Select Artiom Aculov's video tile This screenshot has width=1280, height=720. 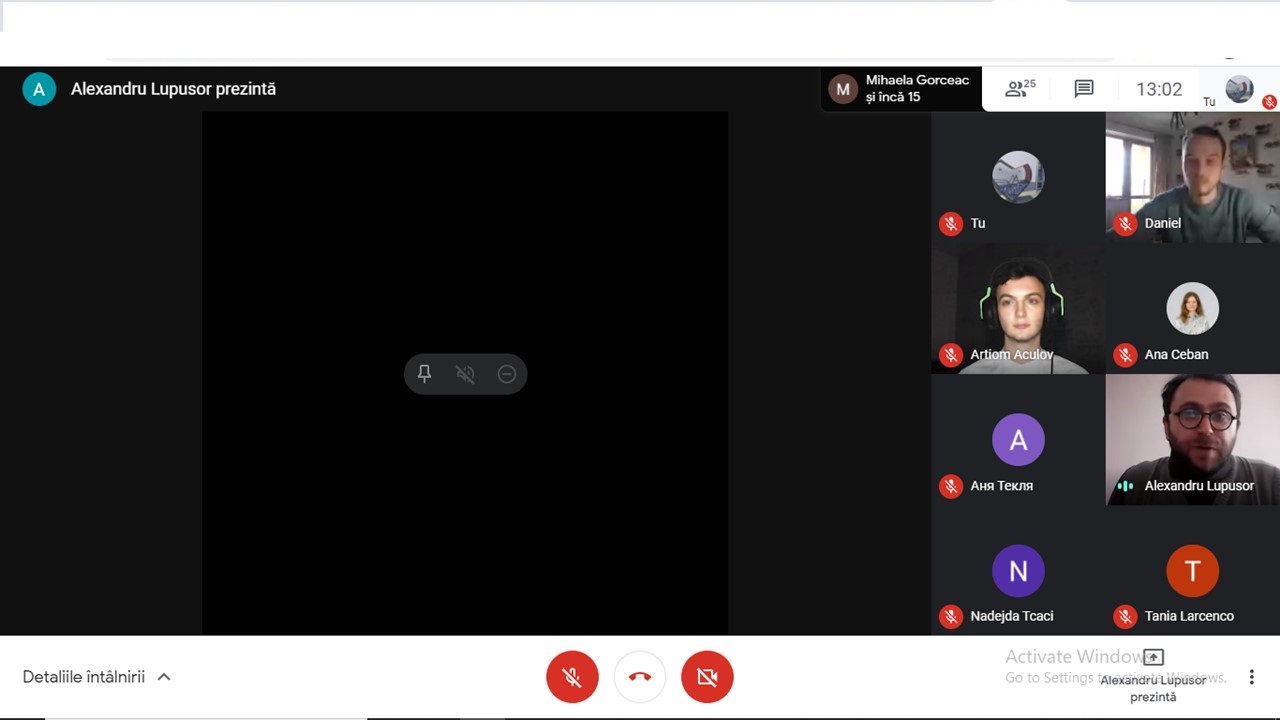(x=1018, y=308)
